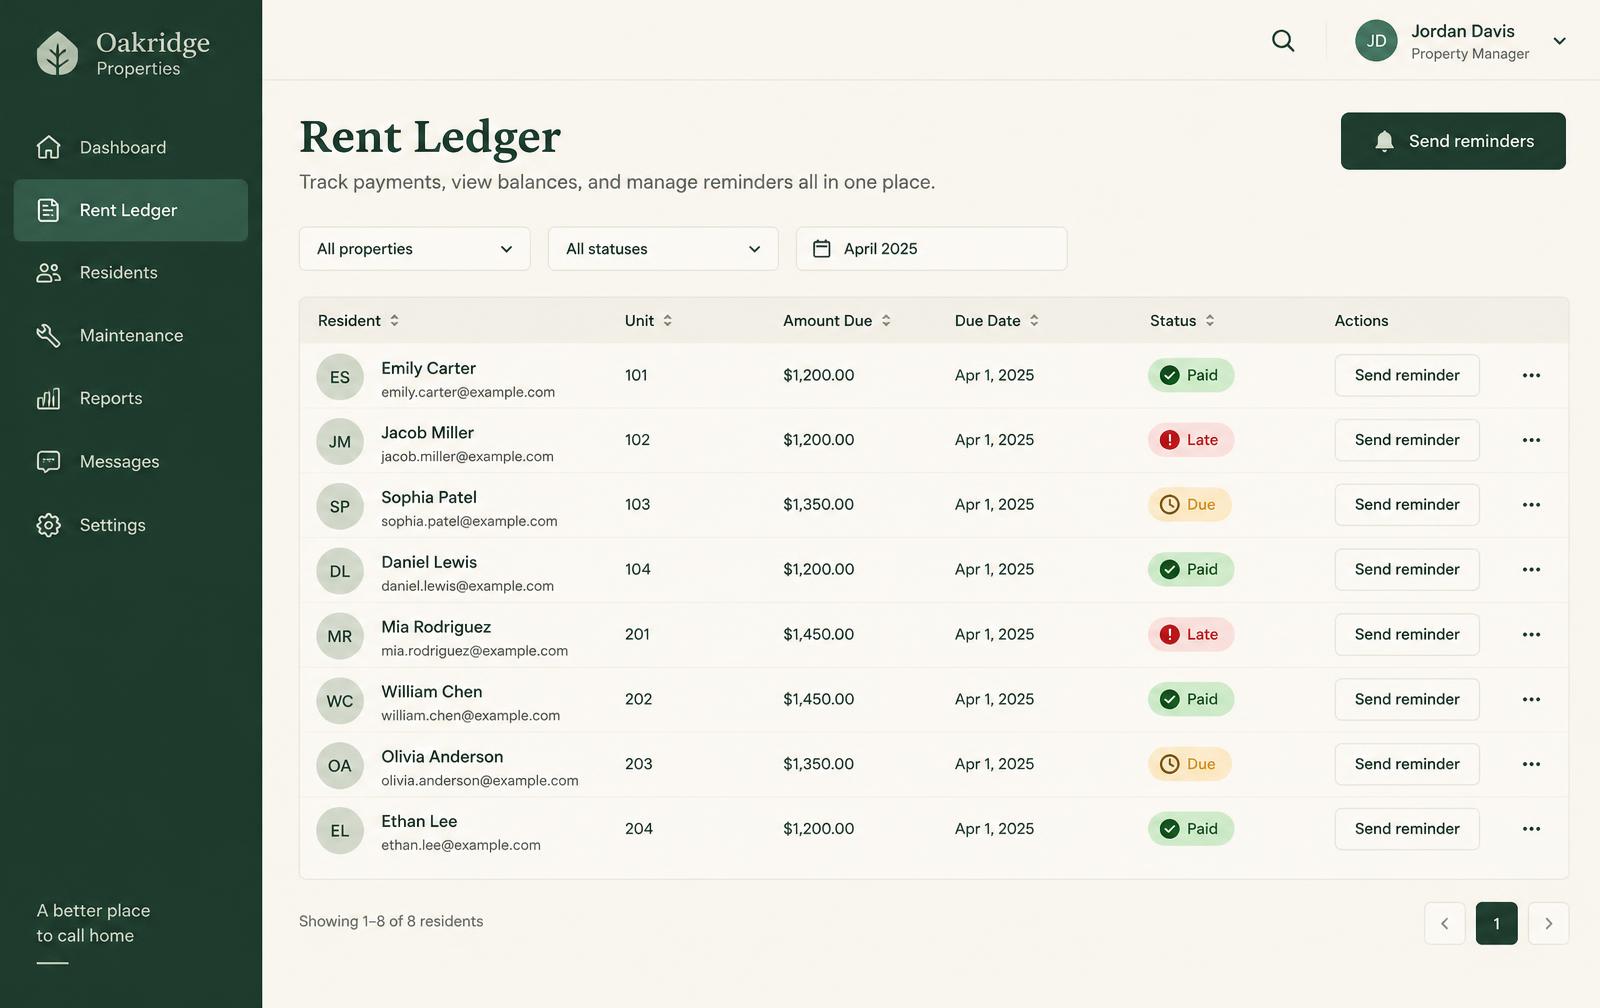Send reminder to Jacob Miller
Image resolution: width=1600 pixels, height=1008 pixels.
(1407, 440)
